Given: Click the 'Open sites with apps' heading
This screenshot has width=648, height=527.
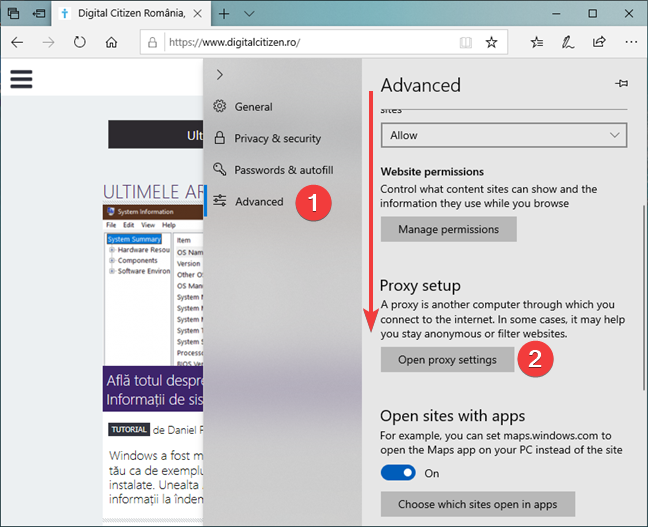Looking at the screenshot, I should click(453, 416).
